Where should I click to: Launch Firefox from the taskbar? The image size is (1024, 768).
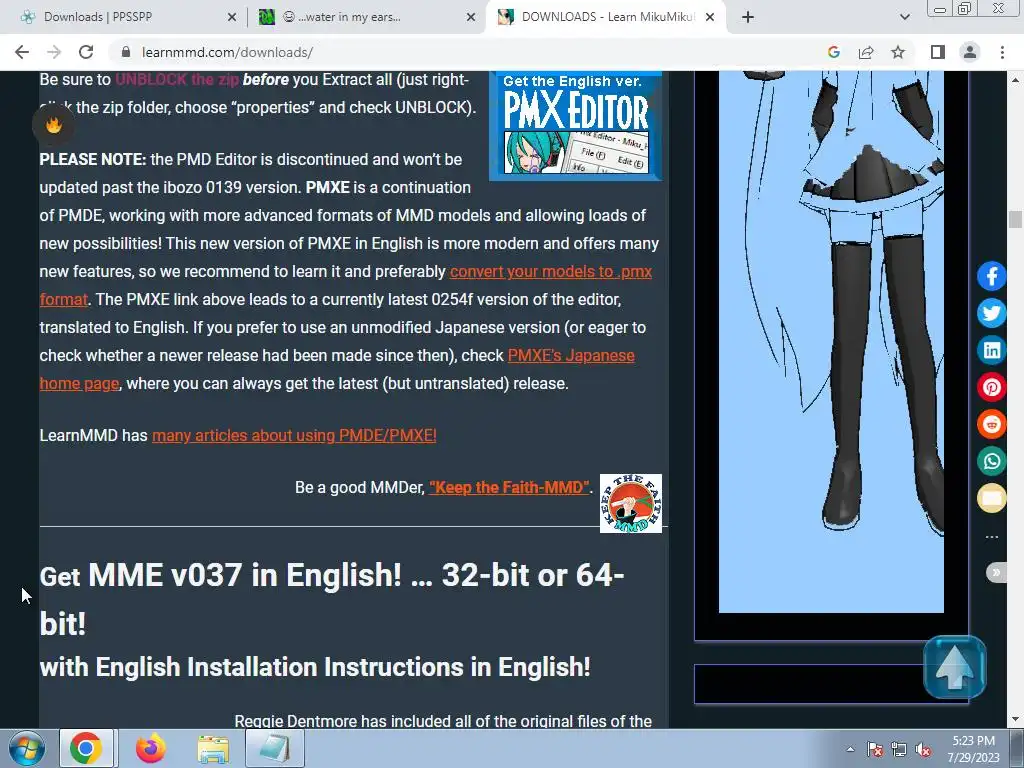pyautogui.click(x=151, y=748)
